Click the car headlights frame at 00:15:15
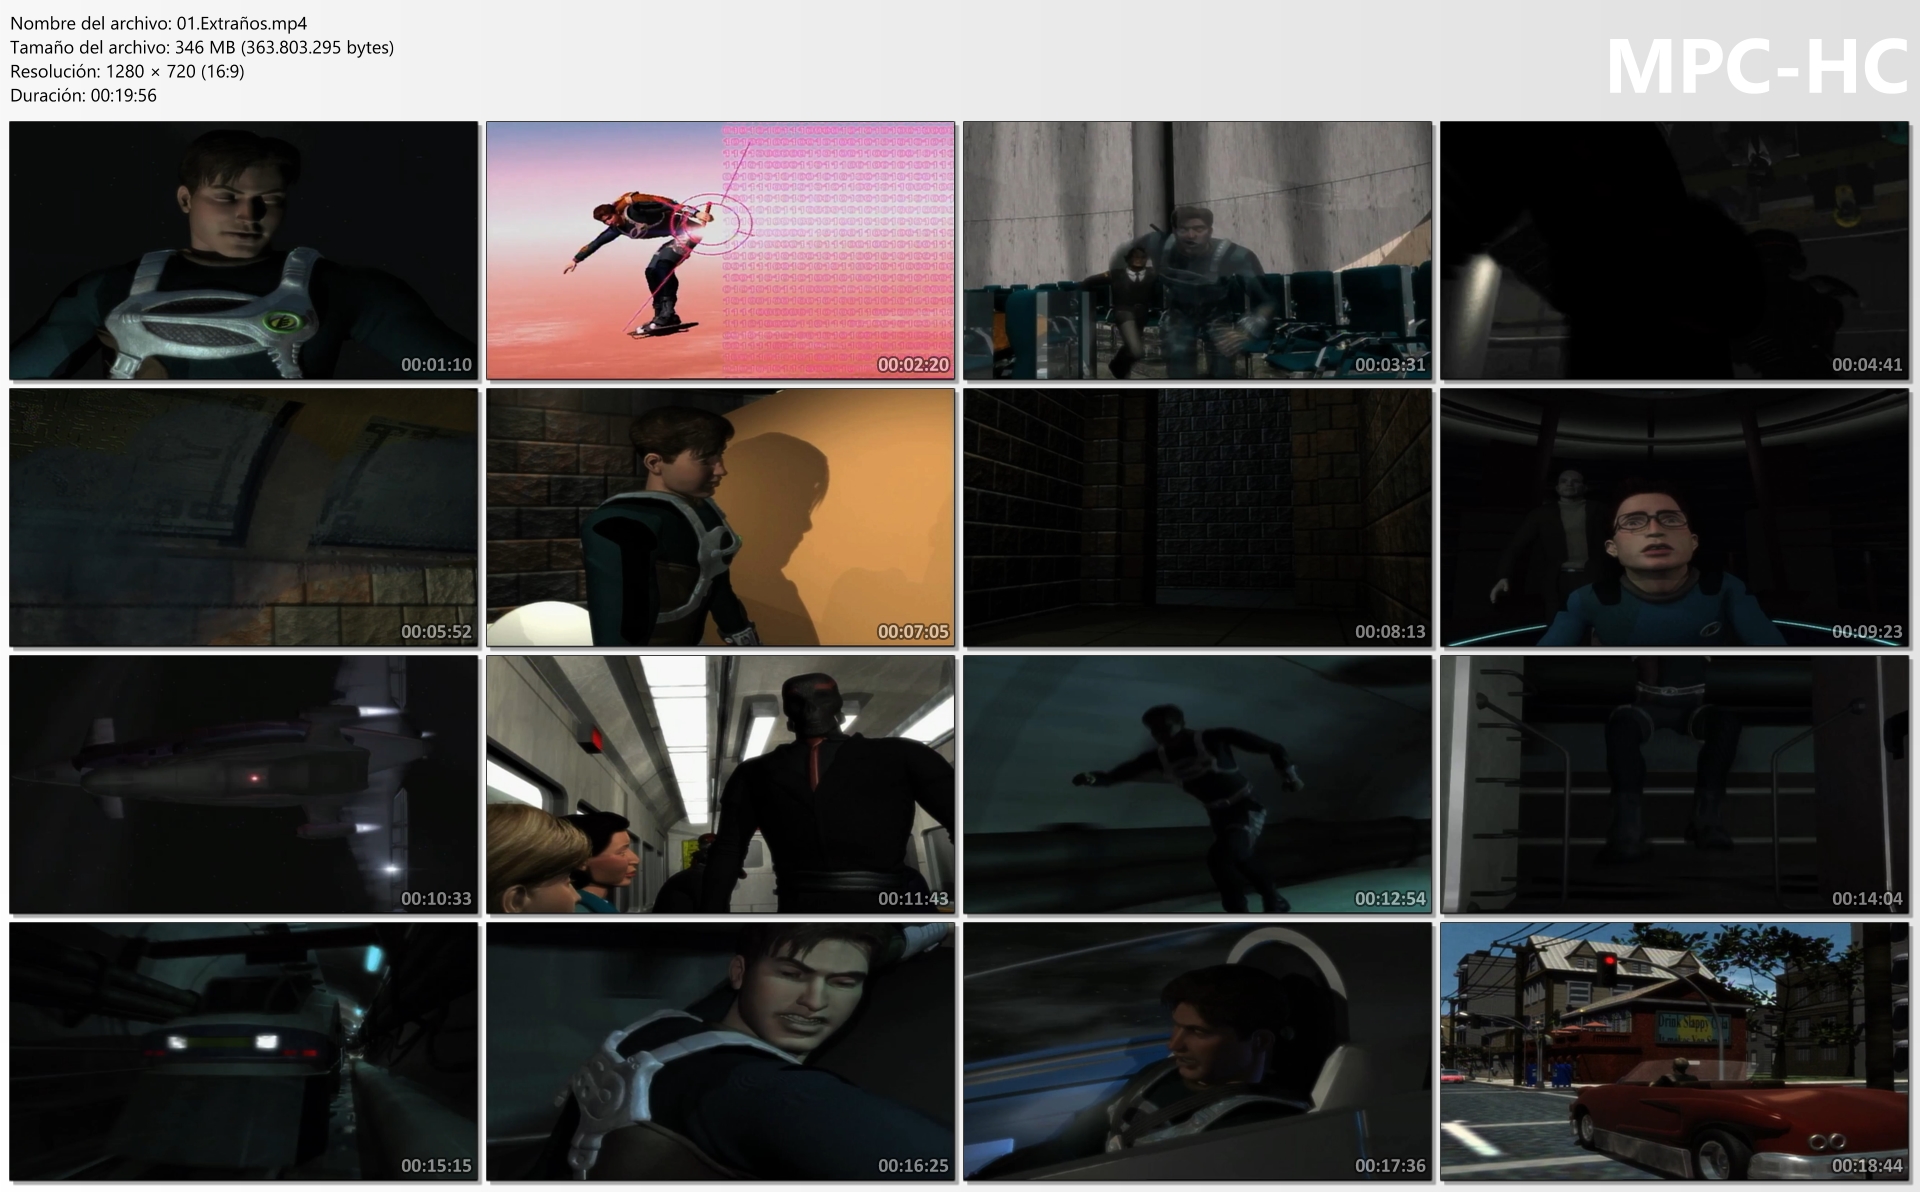 tap(243, 1051)
